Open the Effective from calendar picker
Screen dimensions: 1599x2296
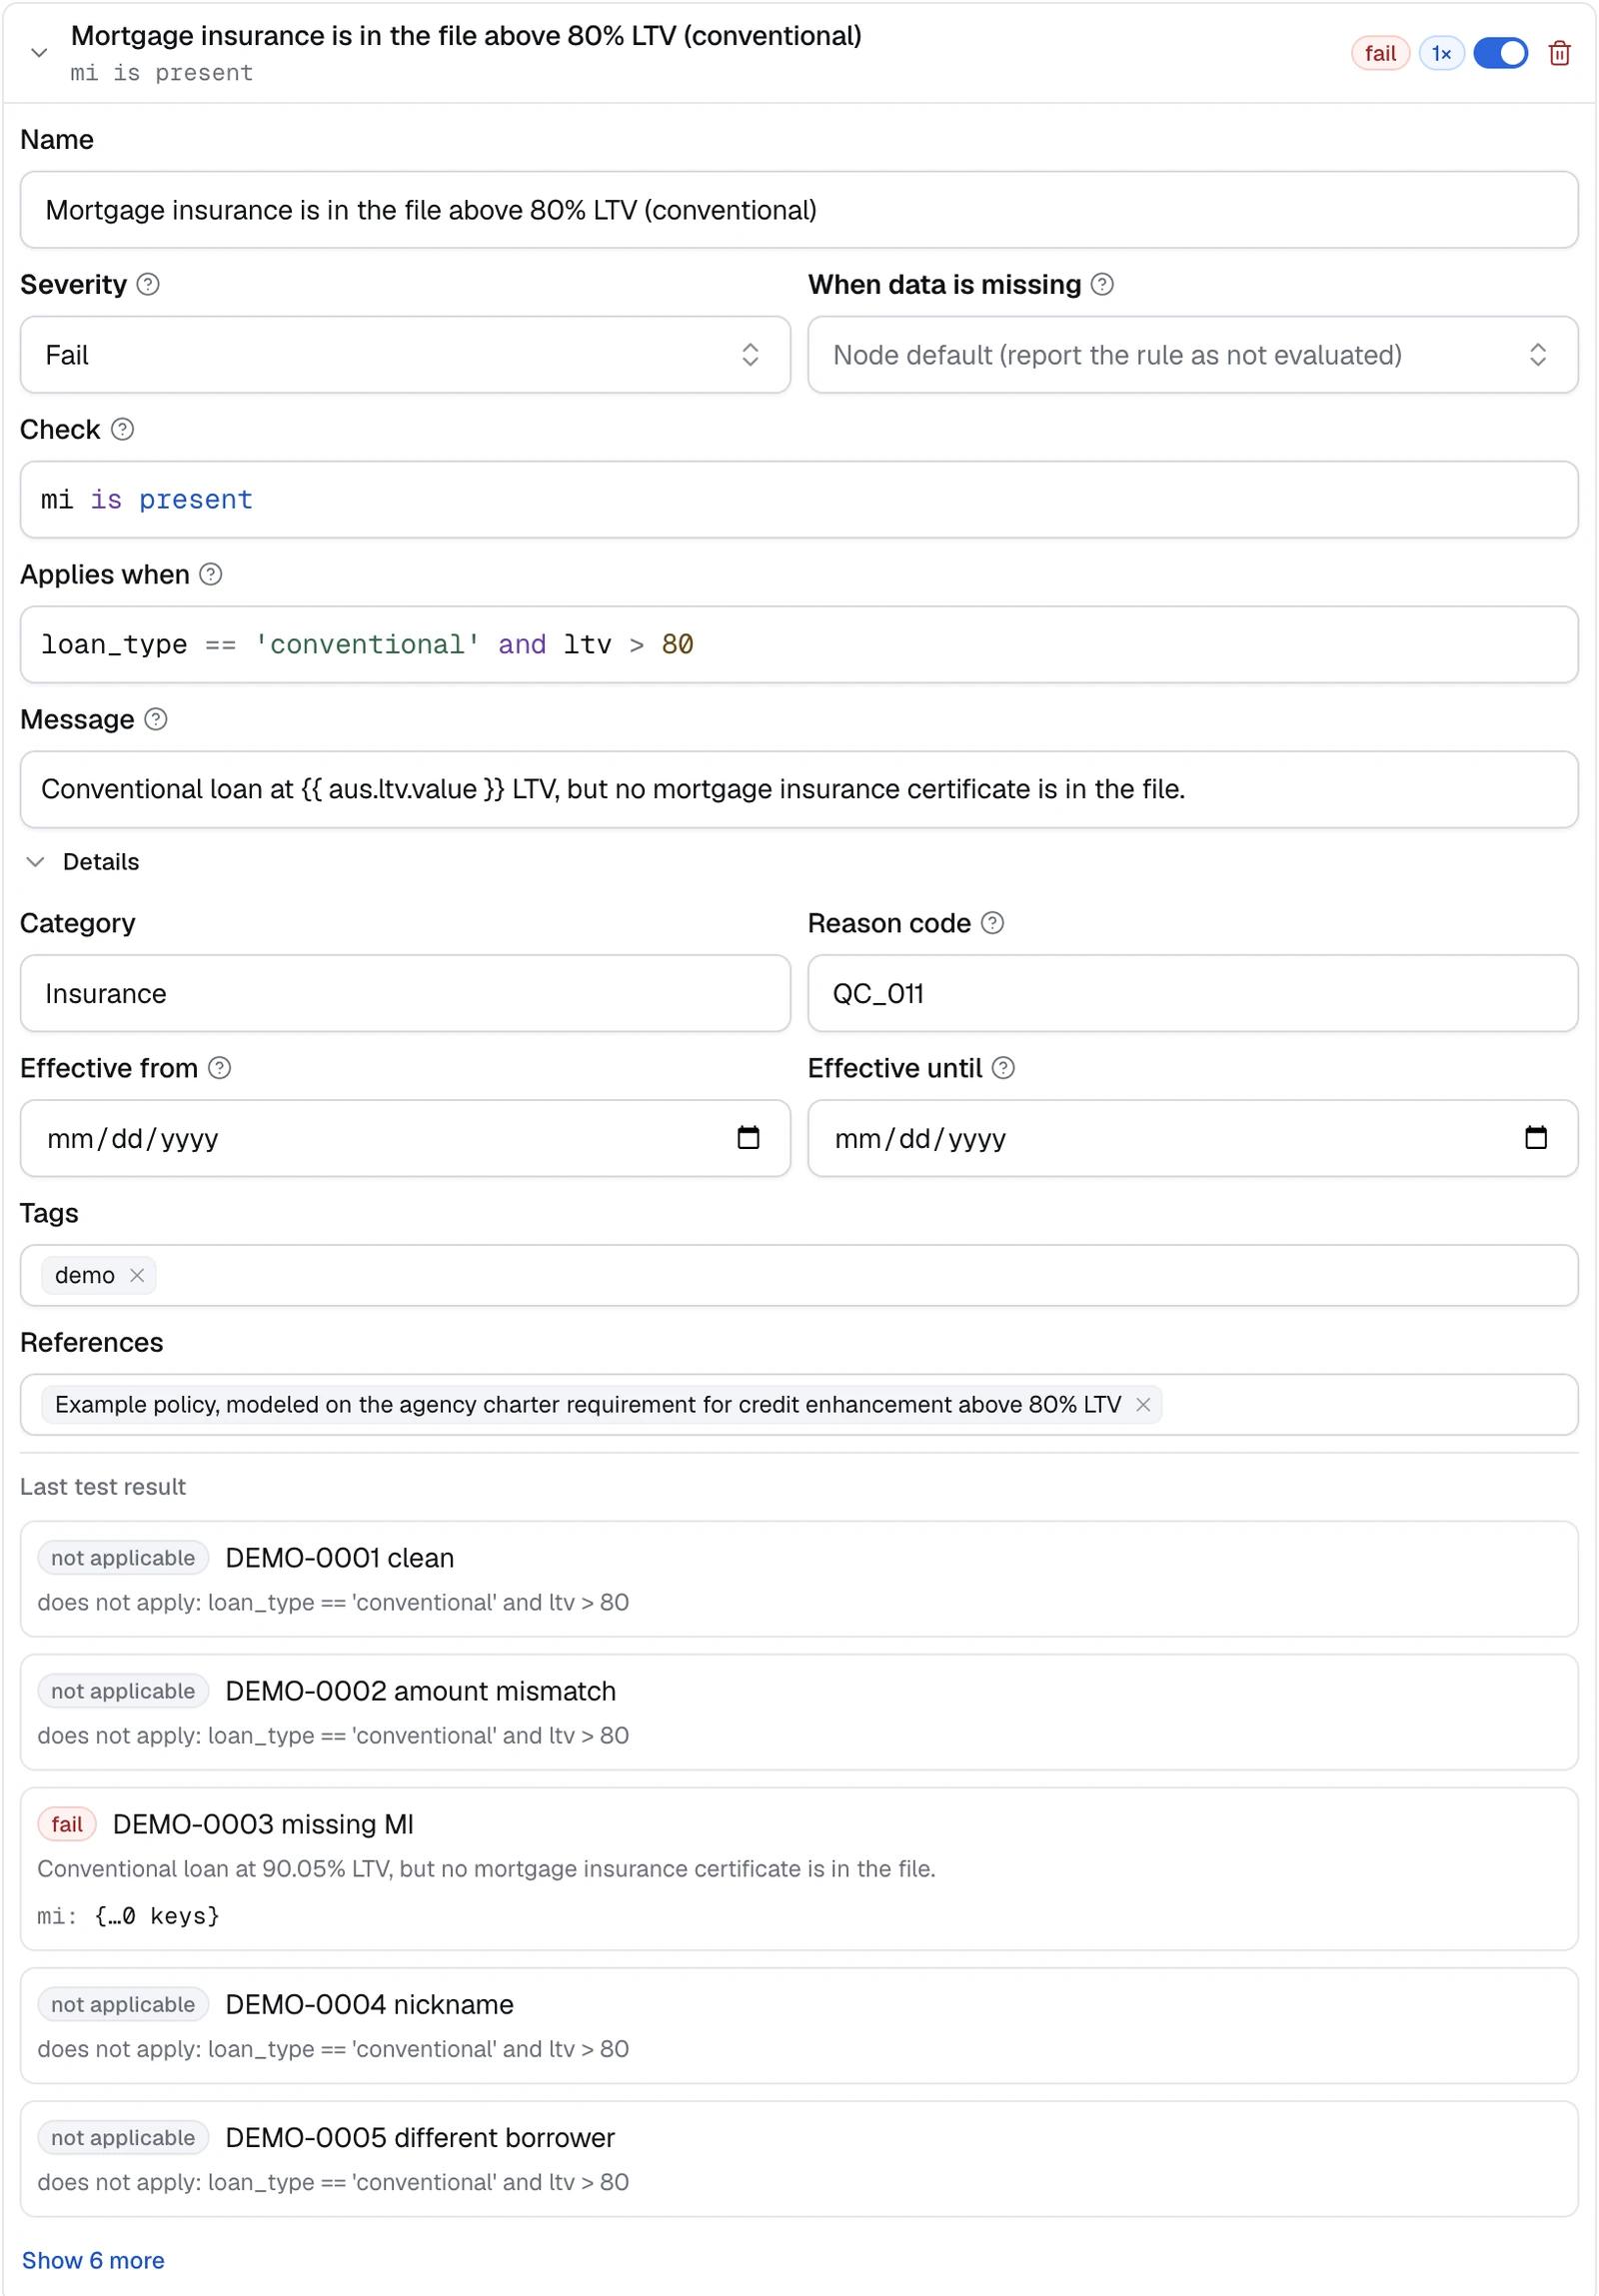tap(748, 1138)
